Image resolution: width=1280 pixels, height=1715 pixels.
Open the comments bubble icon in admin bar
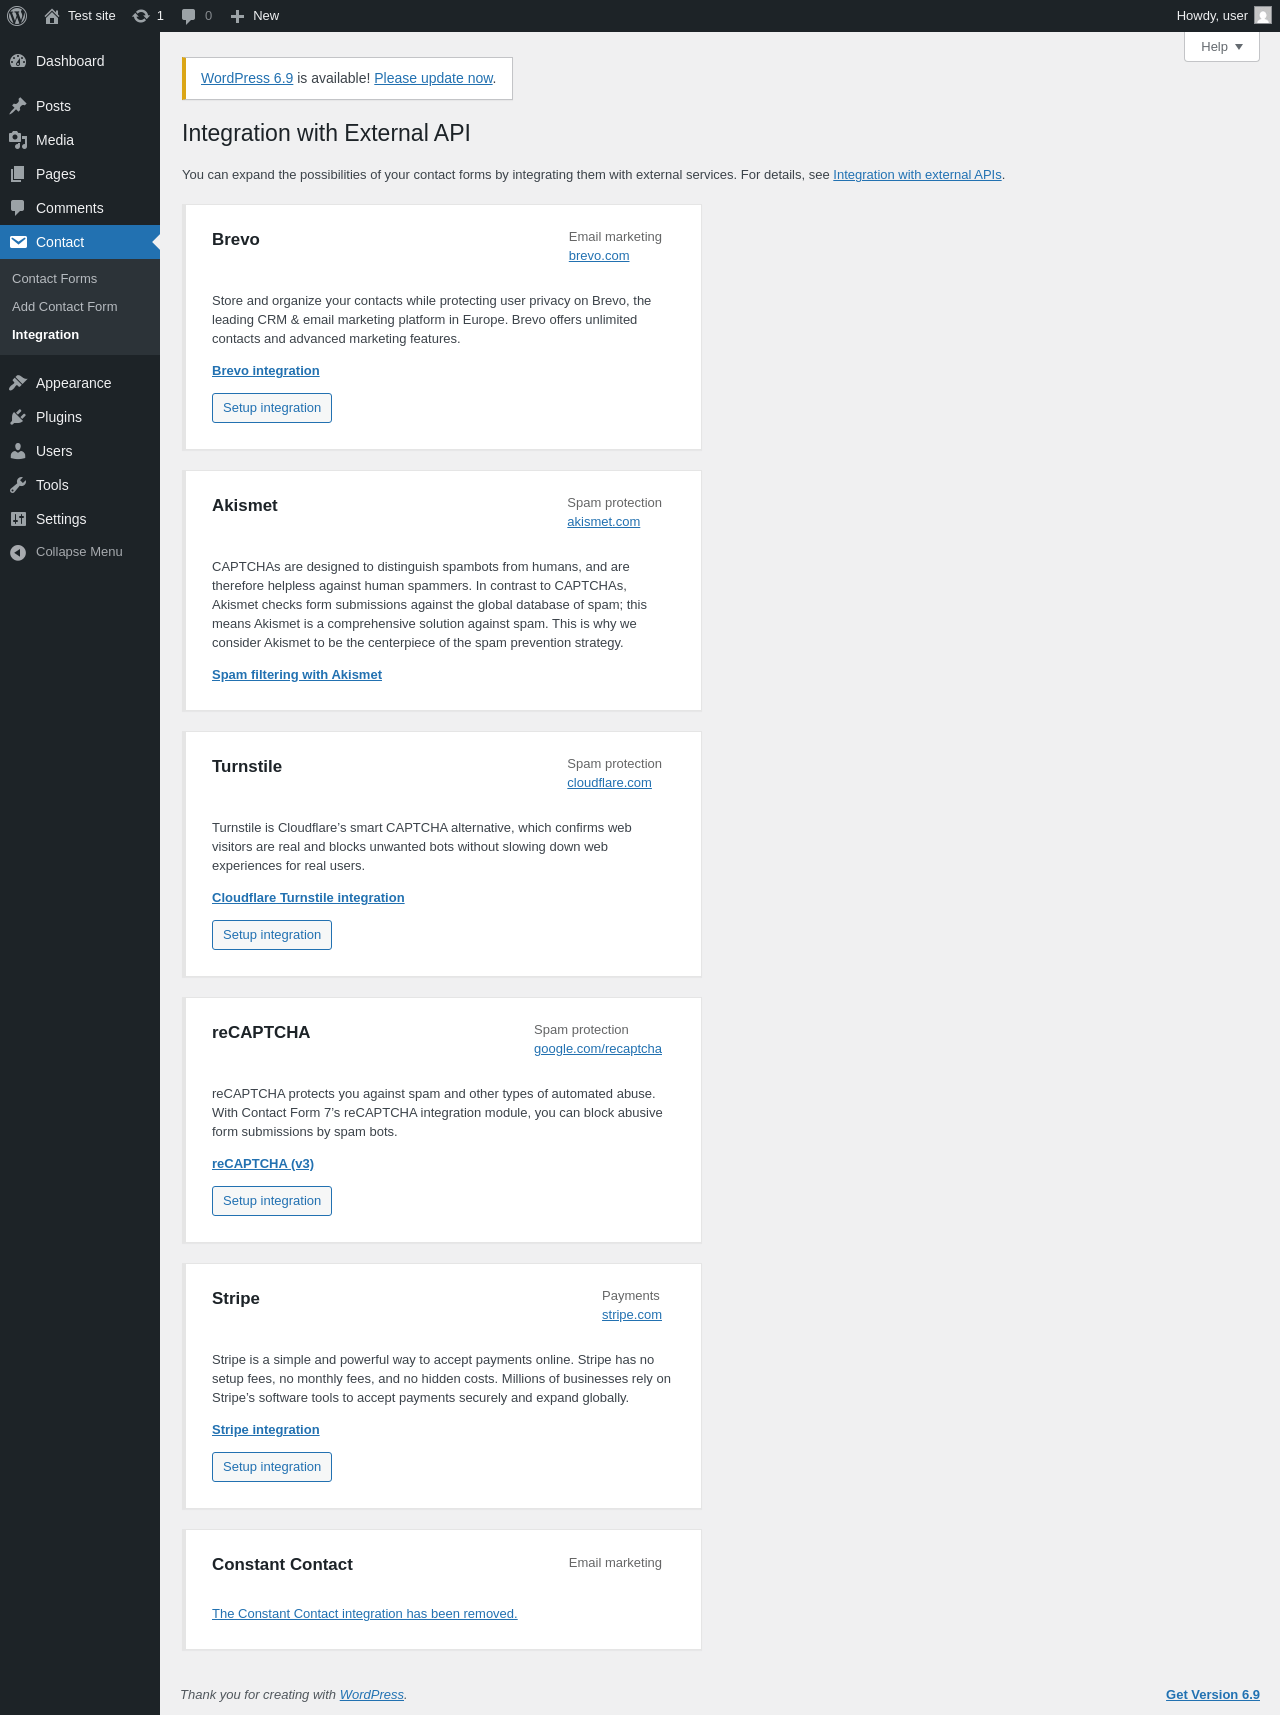[188, 16]
